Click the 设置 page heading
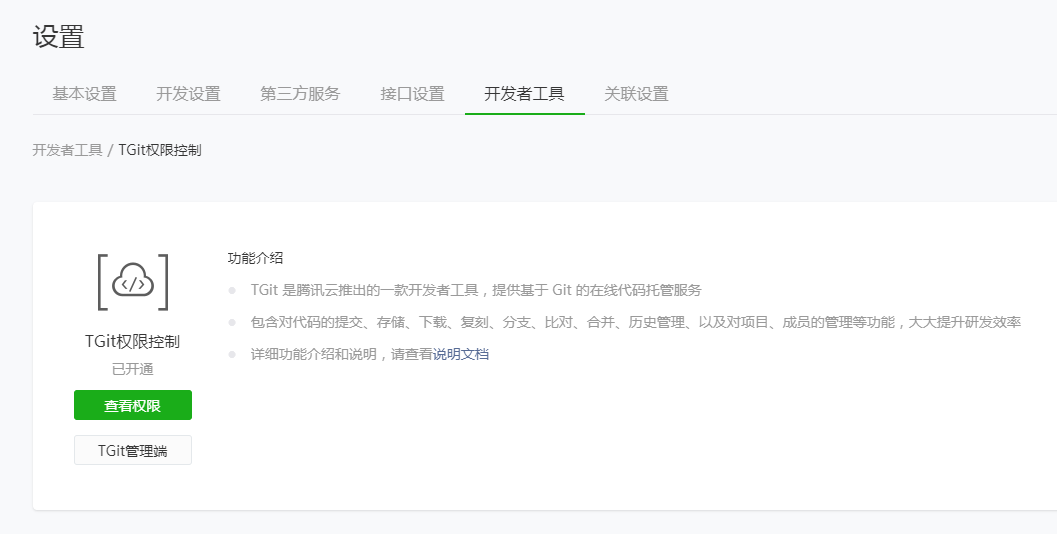 tap(58, 37)
